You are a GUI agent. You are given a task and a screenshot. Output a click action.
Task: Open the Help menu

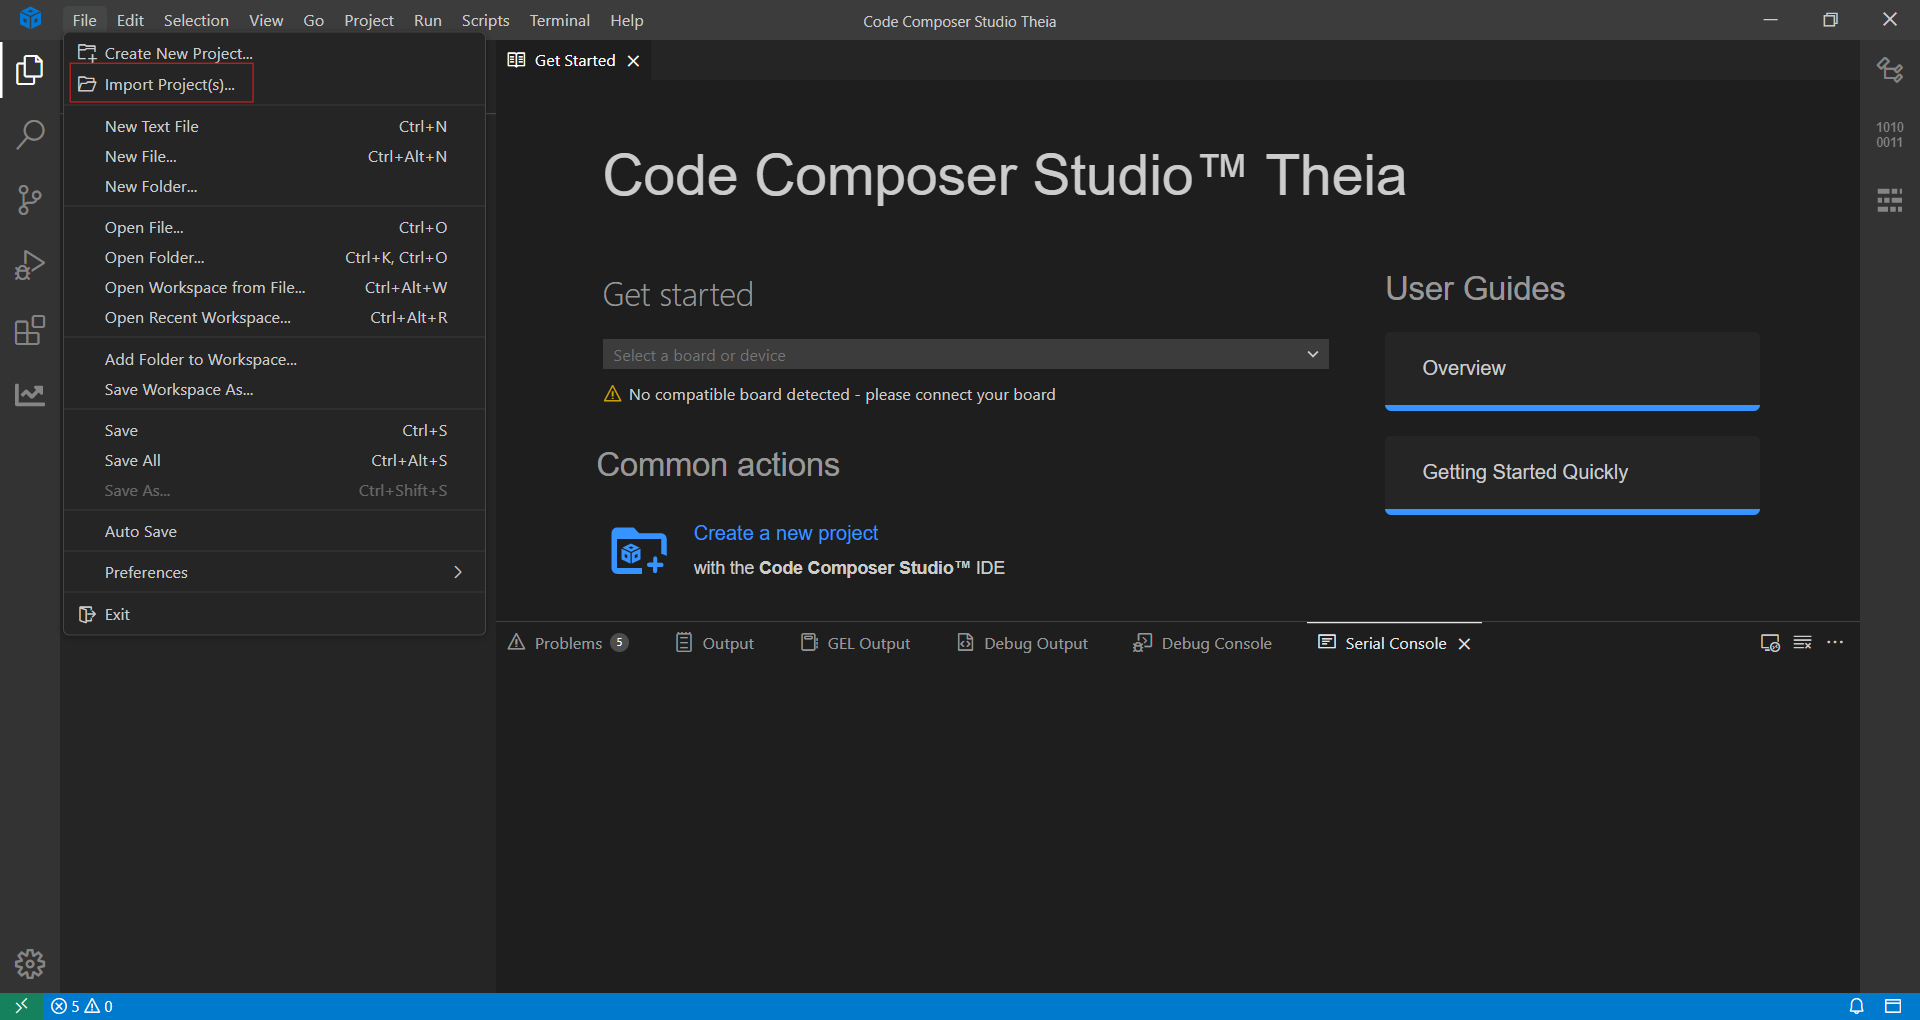(627, 20)
